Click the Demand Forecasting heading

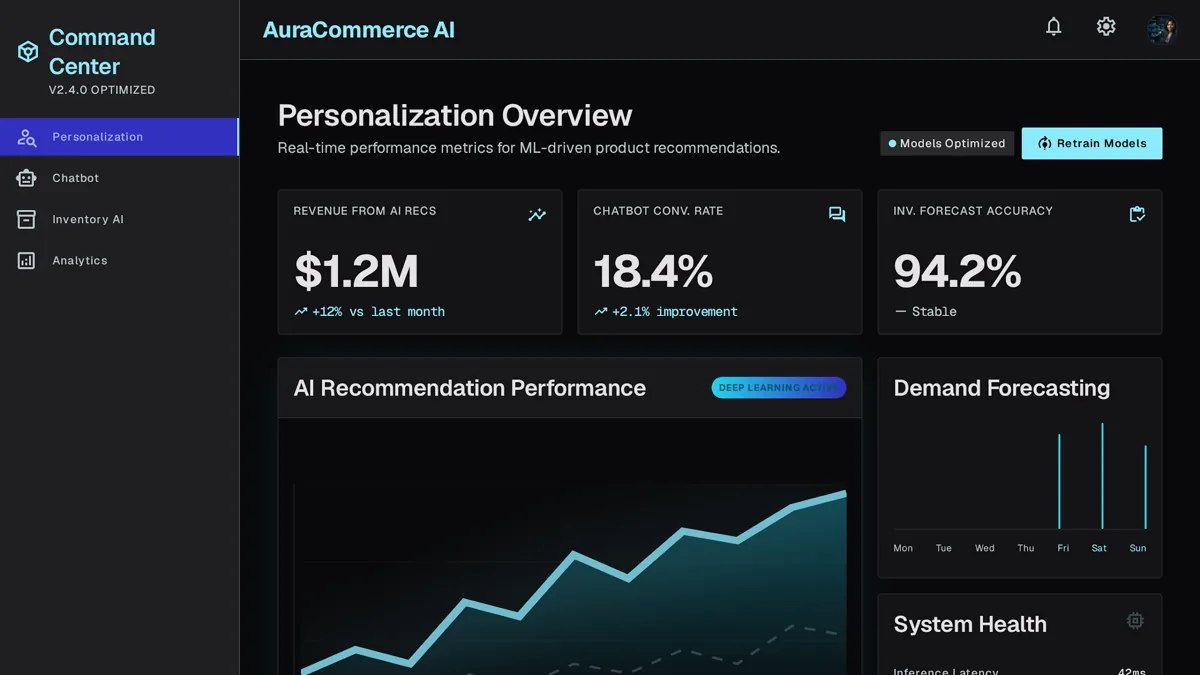pos(1002,388)
